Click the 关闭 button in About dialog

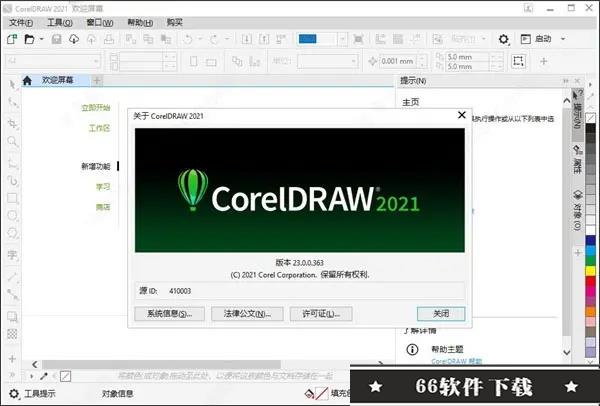(441, 314)
